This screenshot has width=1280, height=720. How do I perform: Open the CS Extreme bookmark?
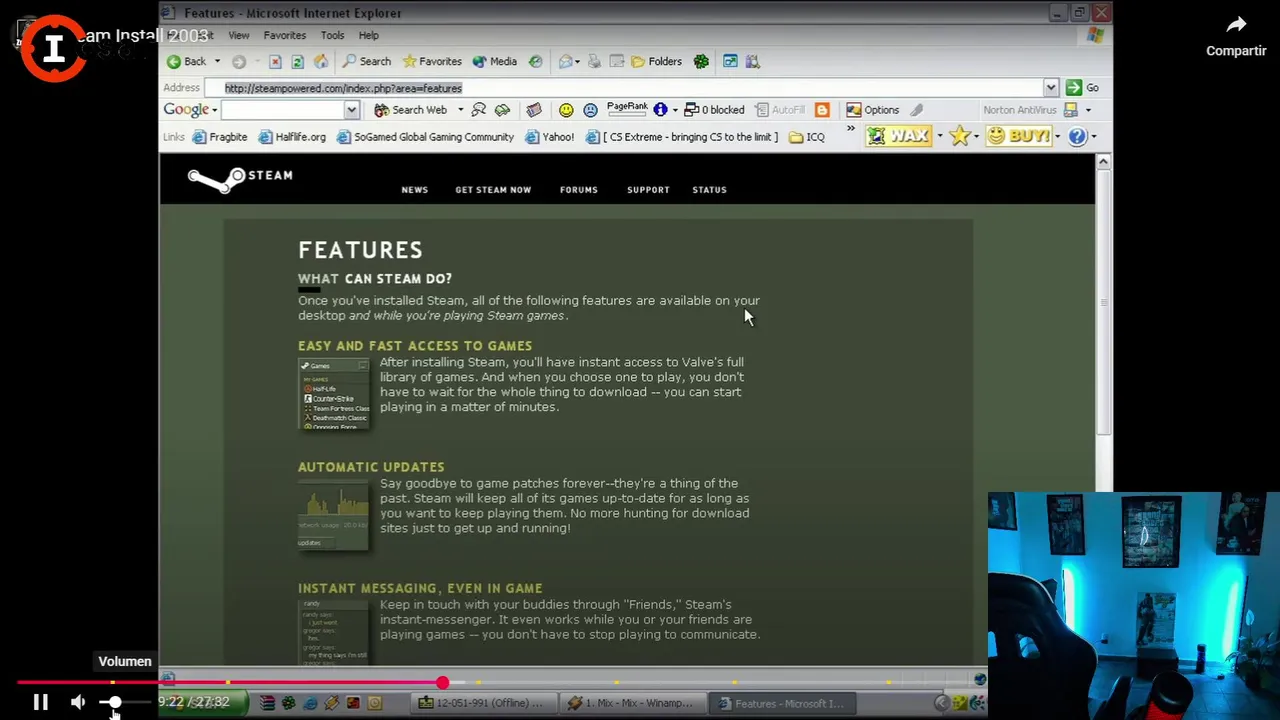coord(681,137)
